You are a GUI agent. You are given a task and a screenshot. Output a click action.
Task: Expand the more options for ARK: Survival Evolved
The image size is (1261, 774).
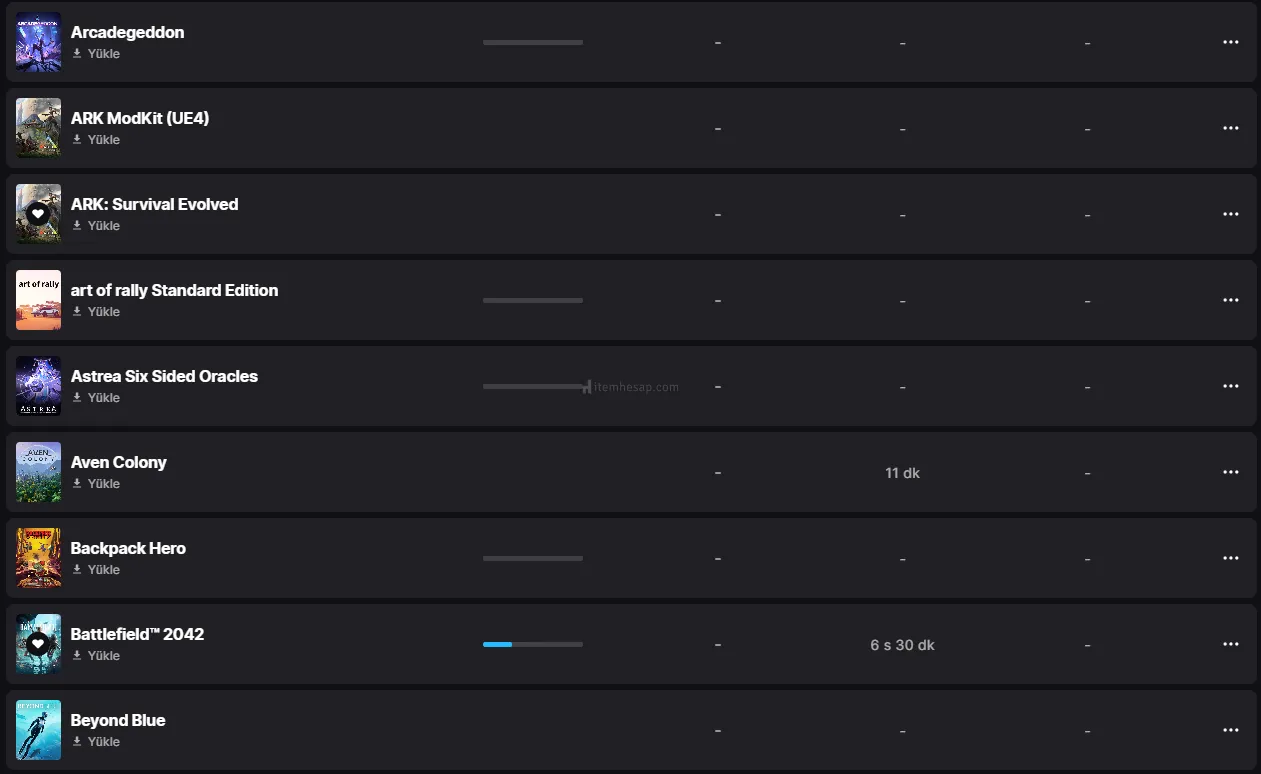click(1230, 215)
